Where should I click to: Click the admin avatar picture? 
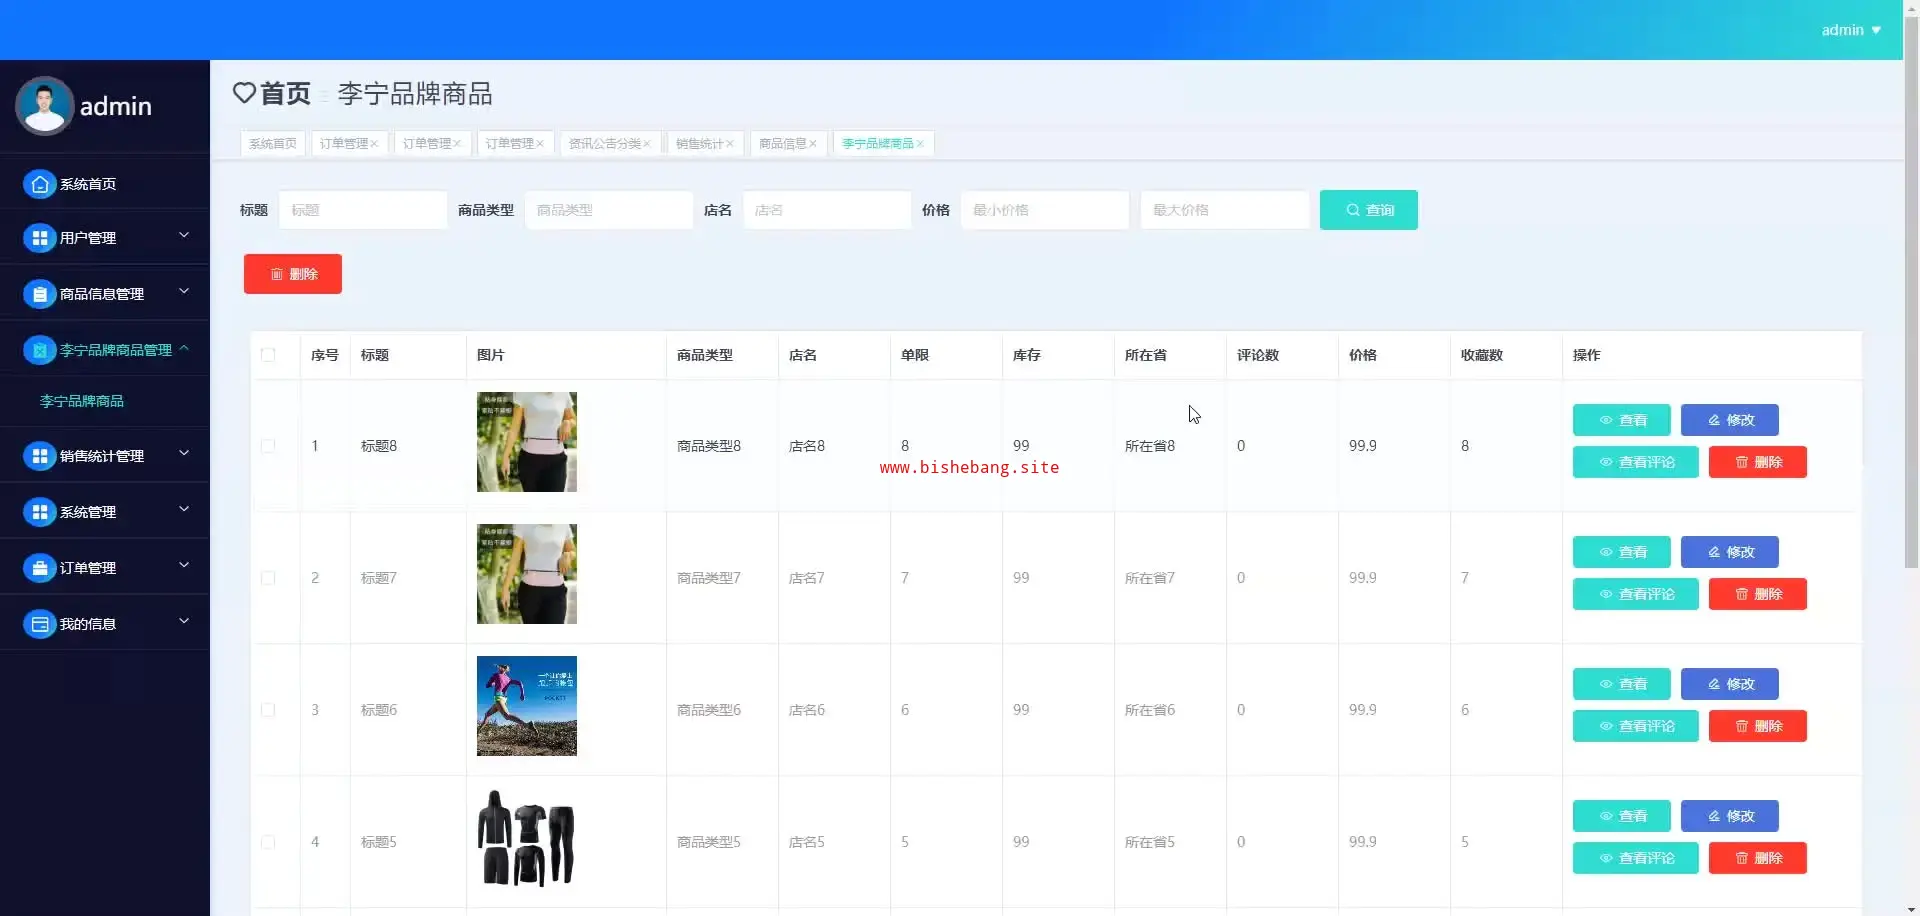click(x=44, y=106)
